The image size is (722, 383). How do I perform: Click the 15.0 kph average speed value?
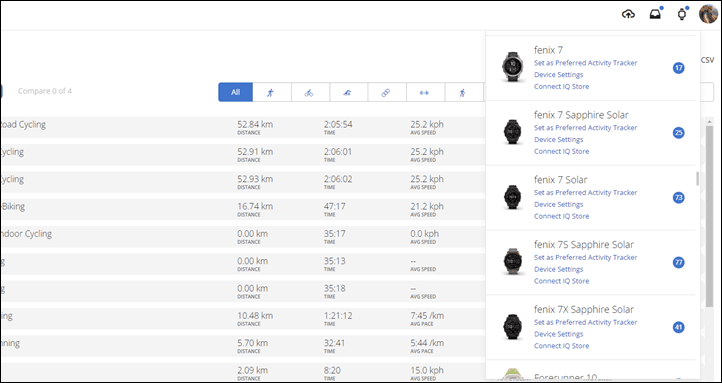tap(427, 371)
